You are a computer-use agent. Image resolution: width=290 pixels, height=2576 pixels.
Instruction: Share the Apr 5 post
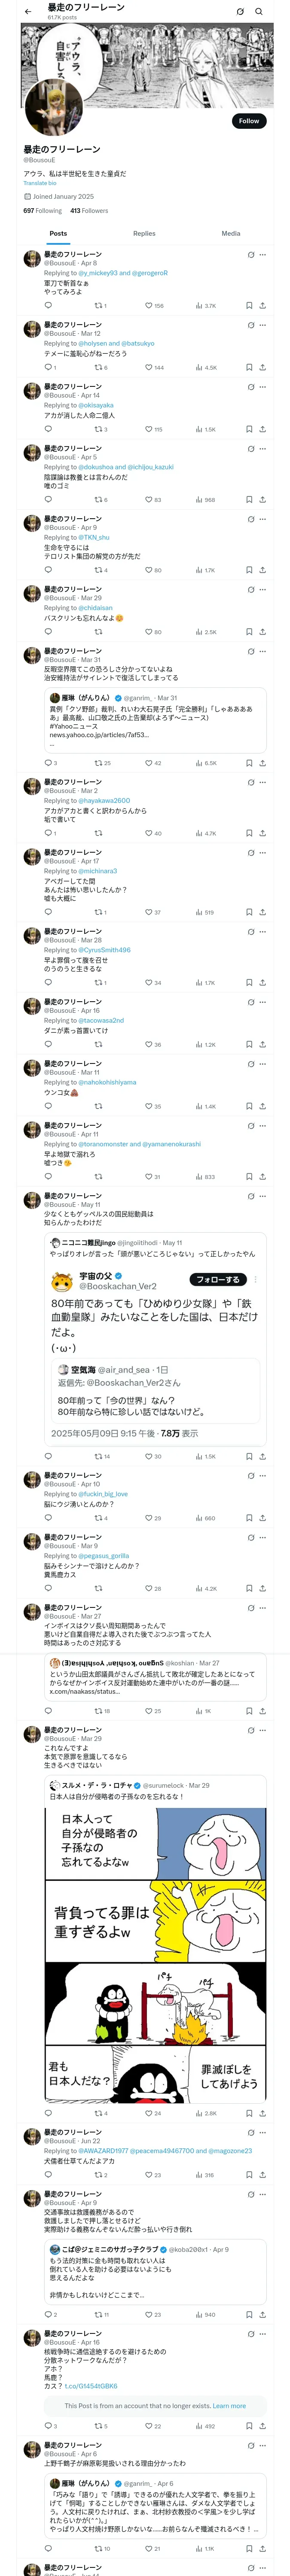[x=262, y=499]
